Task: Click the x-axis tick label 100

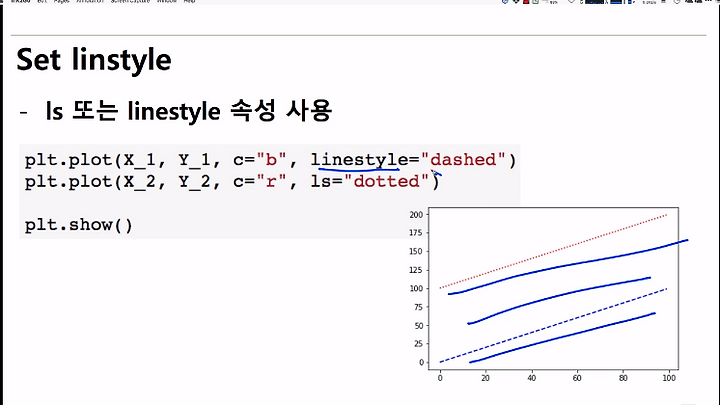Action: (x=669, y=378)
